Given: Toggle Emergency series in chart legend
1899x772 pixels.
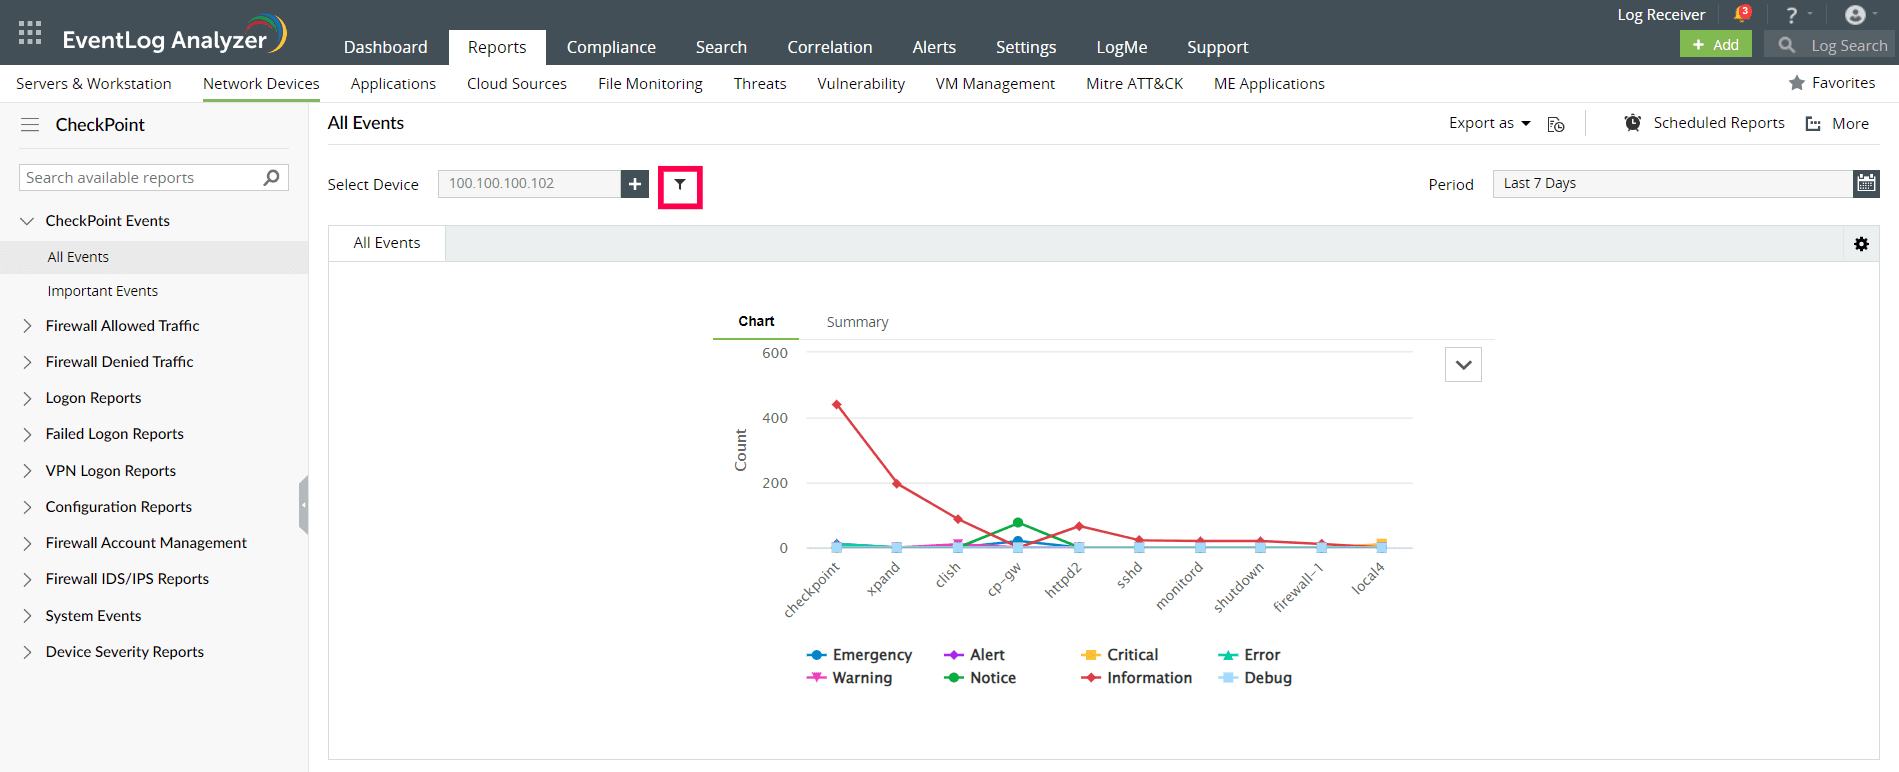Looking at the screenshot, I should pyautogui.click(x=860, y=655).
